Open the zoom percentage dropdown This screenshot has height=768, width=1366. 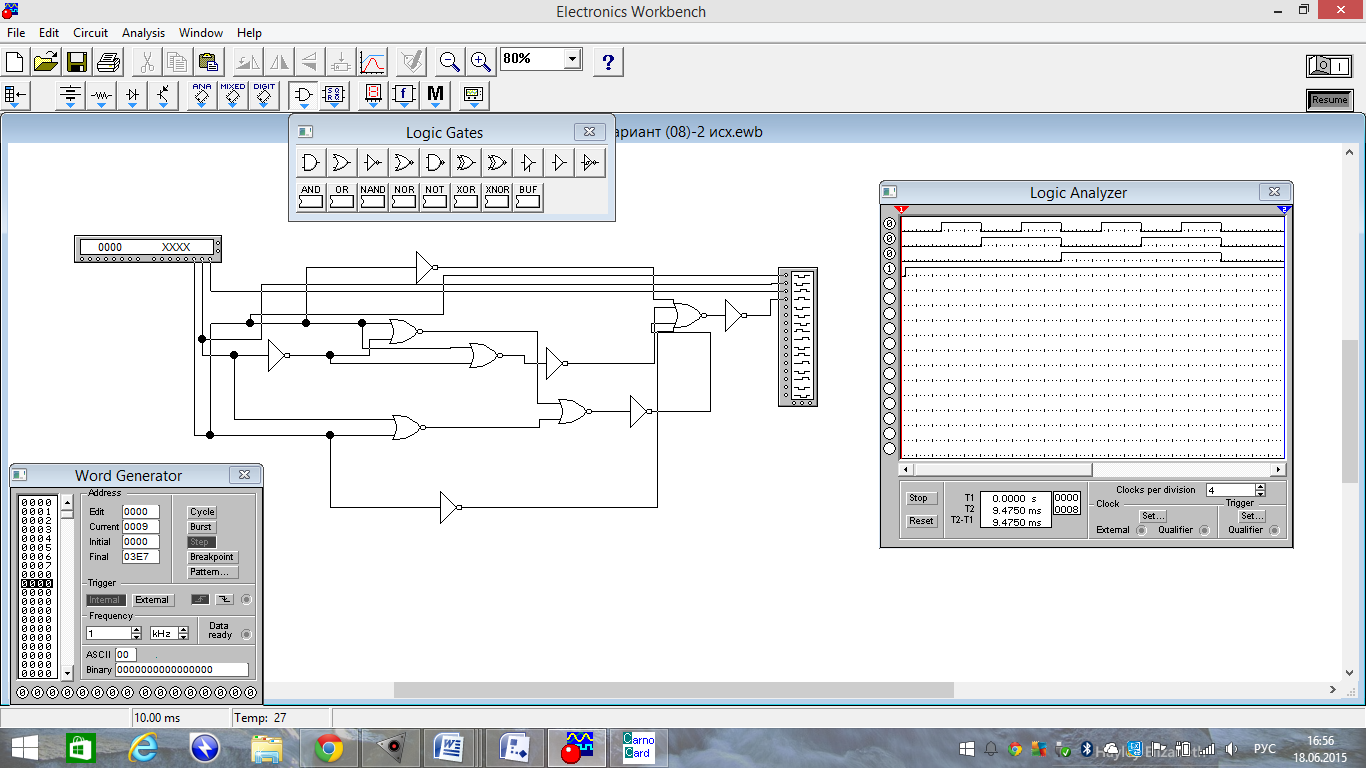[572, 59]
